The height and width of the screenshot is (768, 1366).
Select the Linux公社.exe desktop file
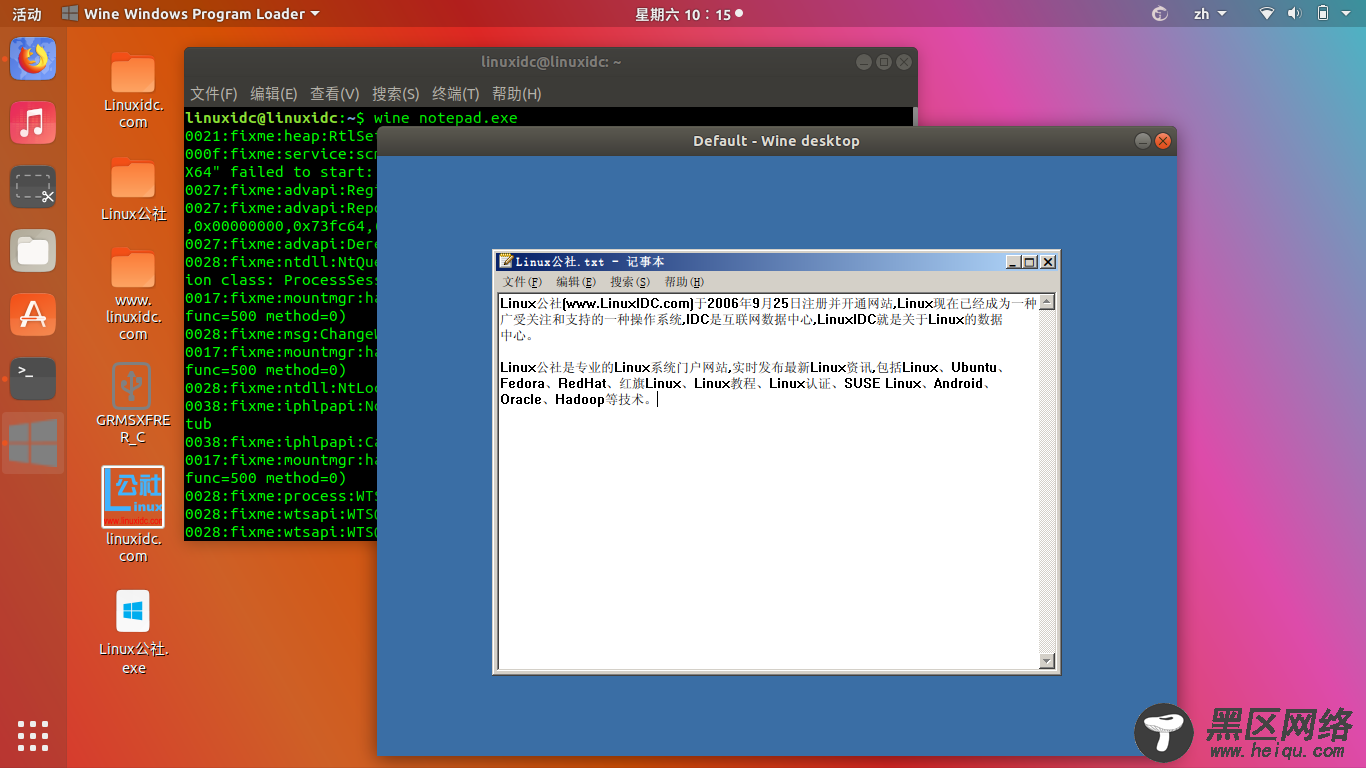click(x=133, y=631)
